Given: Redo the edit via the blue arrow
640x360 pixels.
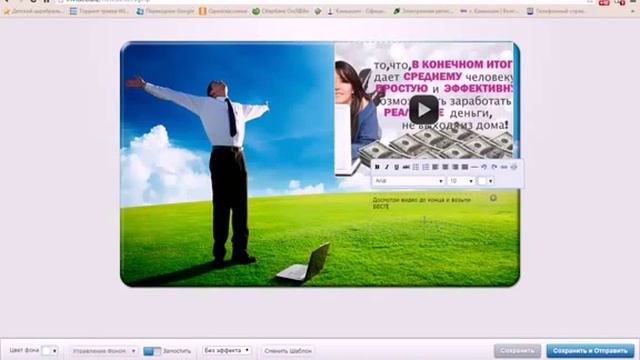Looking at the screenshot, I should (x=494, y=167).
